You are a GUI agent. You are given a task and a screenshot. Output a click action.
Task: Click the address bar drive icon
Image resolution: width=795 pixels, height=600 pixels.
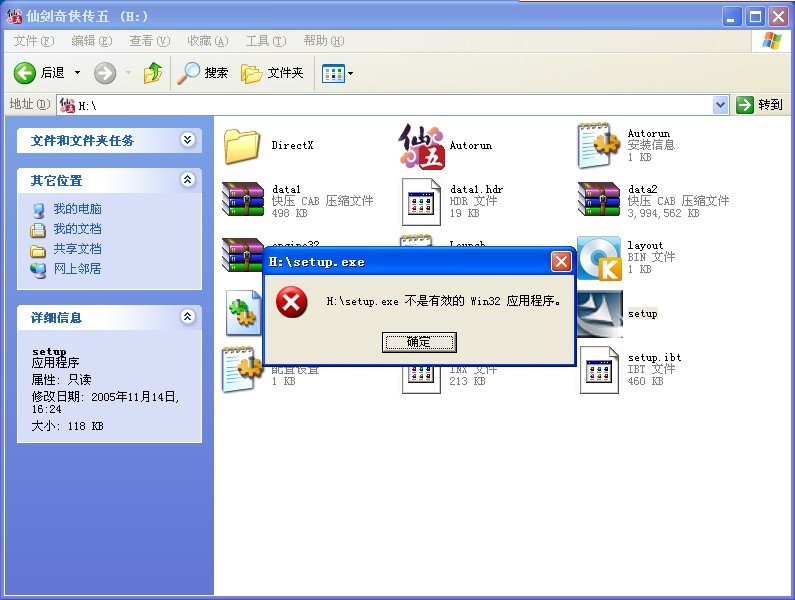67,105
